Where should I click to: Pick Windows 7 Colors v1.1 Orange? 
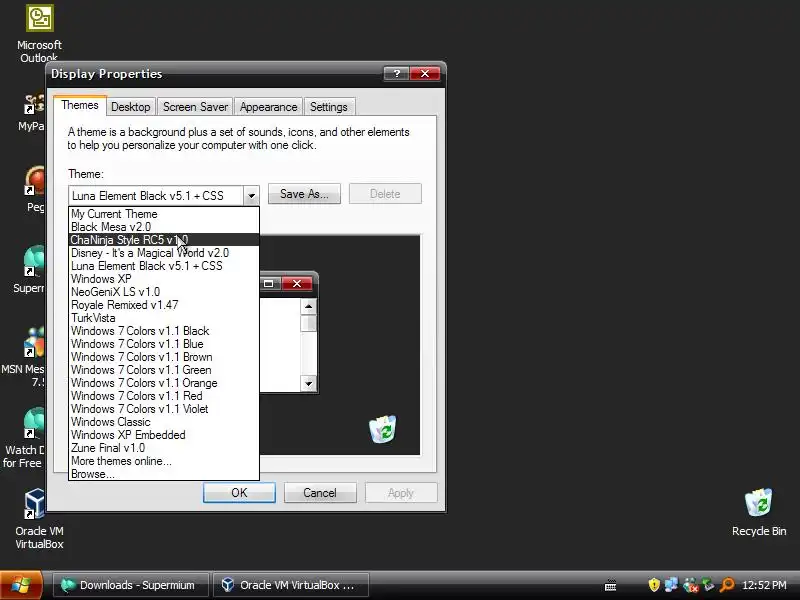[x=164, y=383]
